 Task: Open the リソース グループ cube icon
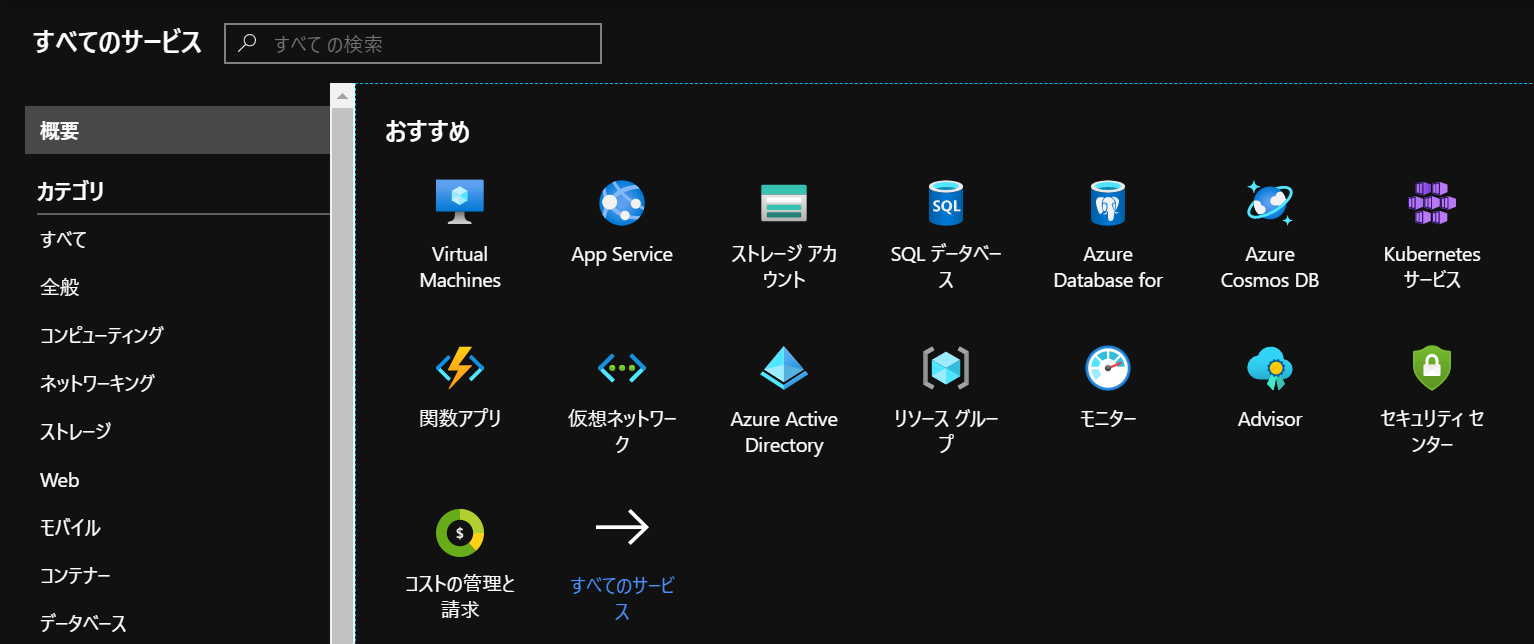[946, 368]
